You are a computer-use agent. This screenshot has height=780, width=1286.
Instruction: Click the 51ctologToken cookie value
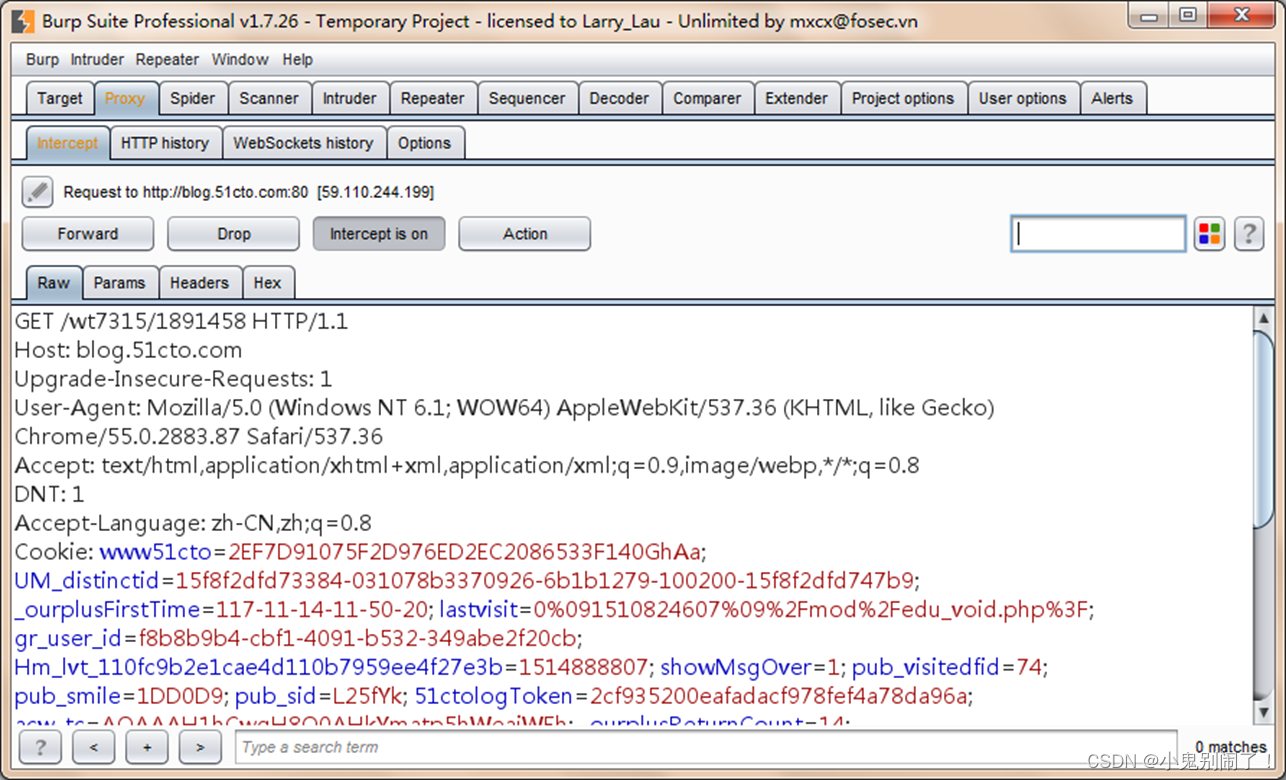tap(779, 696)
